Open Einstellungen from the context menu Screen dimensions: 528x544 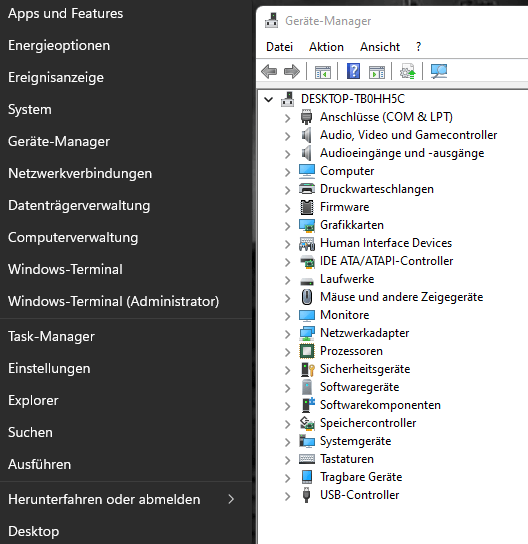click(126, 368)
